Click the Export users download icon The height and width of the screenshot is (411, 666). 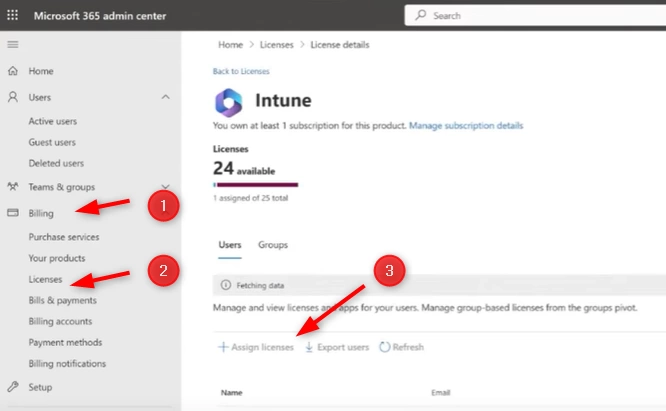[309, 347]
